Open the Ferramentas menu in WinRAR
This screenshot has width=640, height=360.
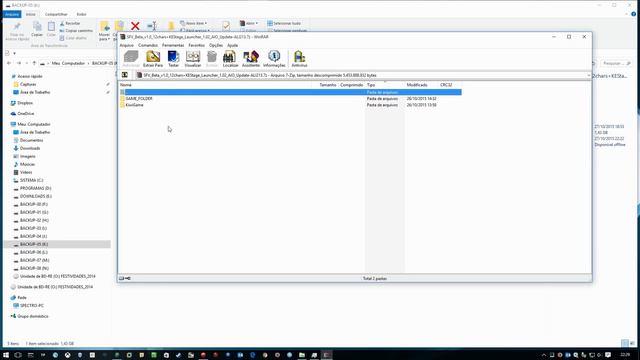pyautogui.click(x=173, y=45)
